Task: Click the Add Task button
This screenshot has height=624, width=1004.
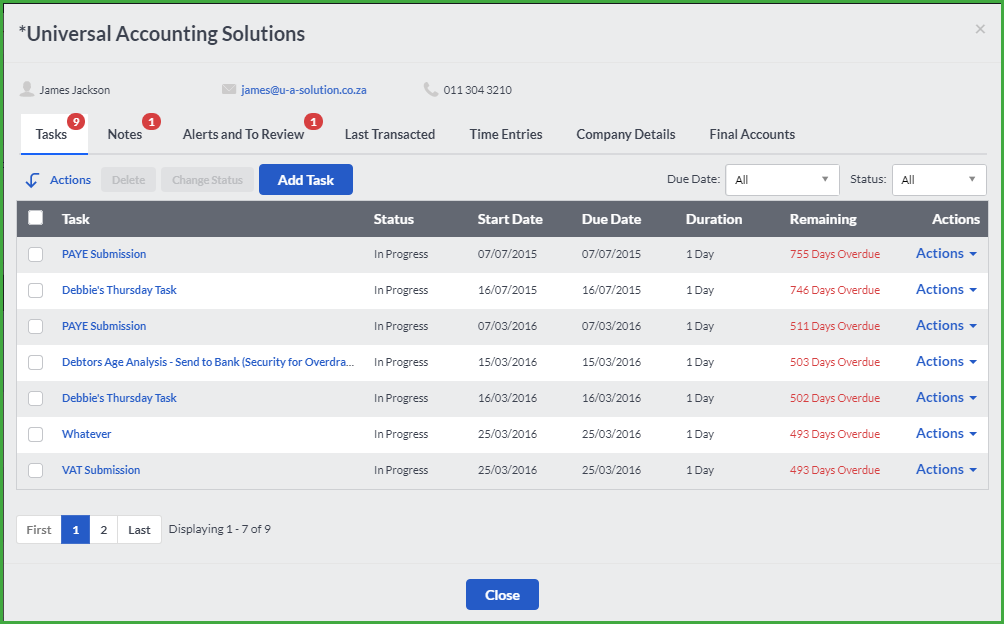Action: coord(305,180)
